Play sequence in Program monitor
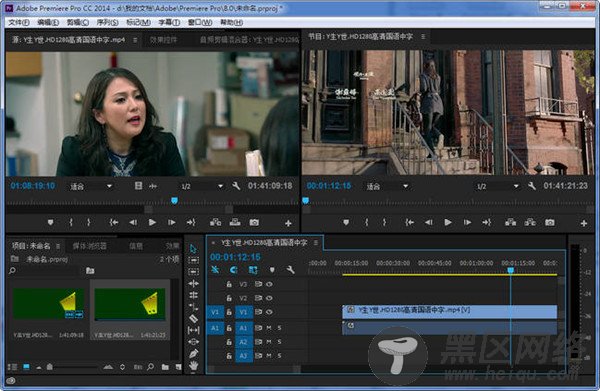The width and height of the screenshot is (600, 391). click(x=448, y=222)
